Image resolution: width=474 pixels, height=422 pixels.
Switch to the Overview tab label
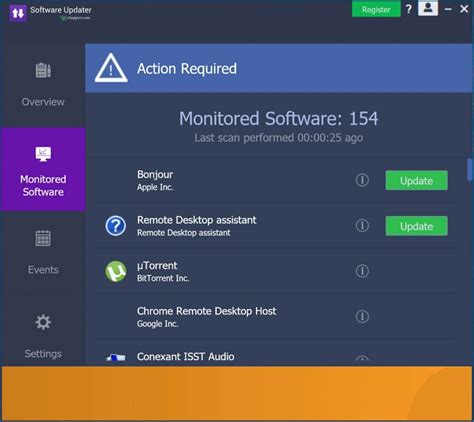tap(43, 102)
